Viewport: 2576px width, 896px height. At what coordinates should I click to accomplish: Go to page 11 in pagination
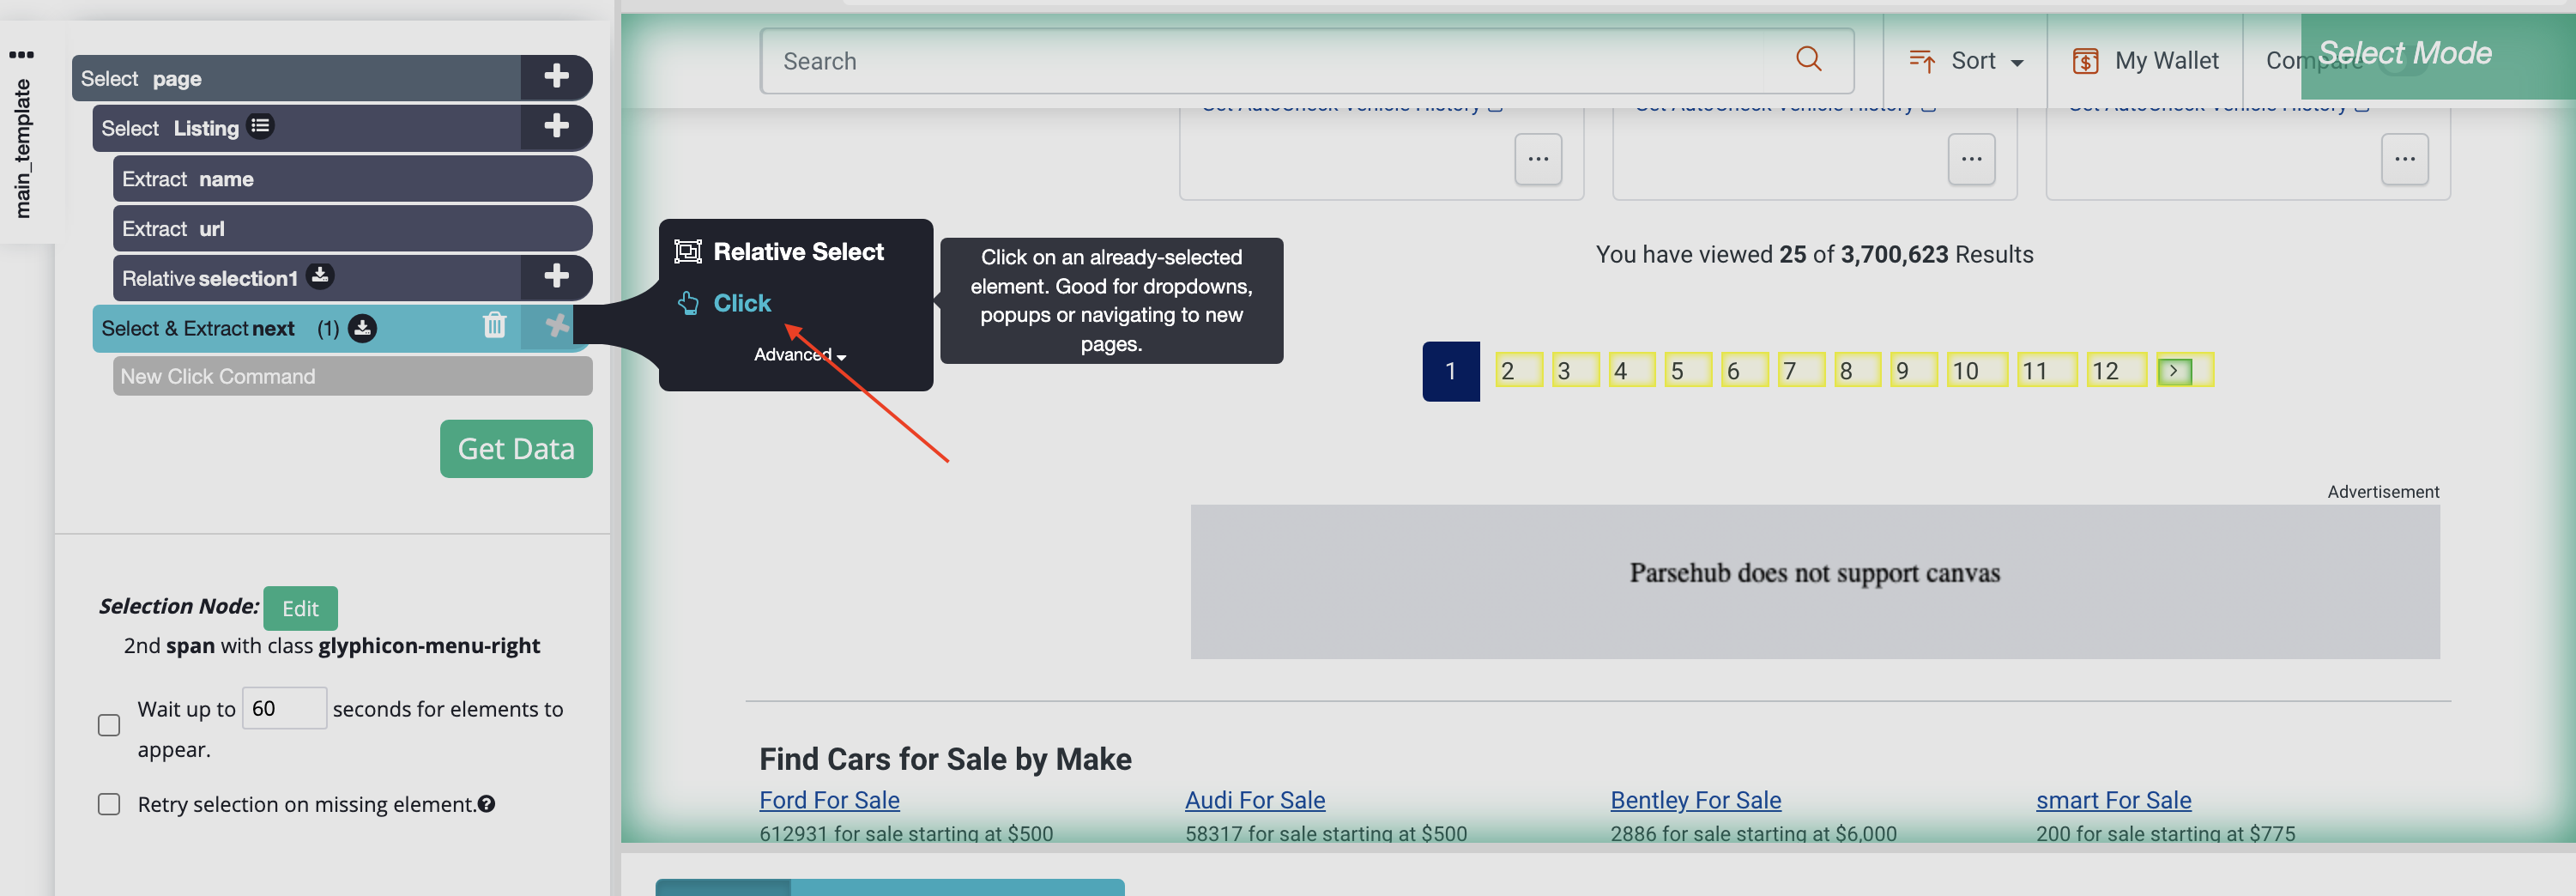pos(2047,371)
